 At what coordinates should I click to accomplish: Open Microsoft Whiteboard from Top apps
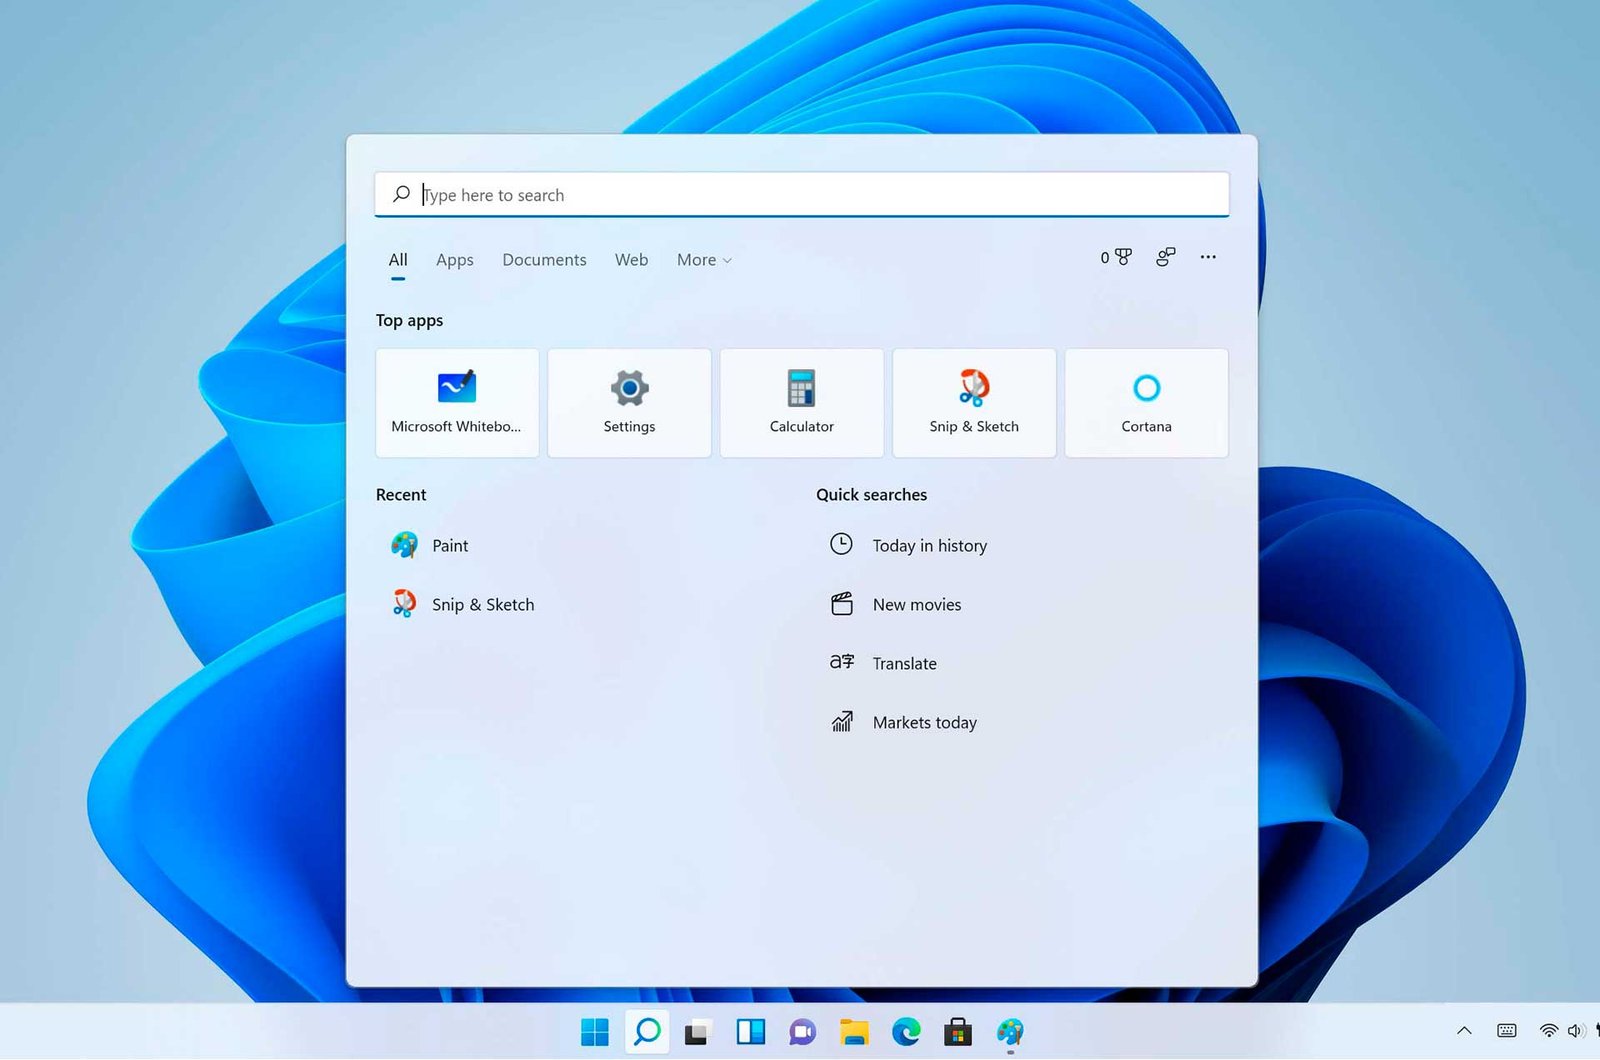(x=457, y=402)
